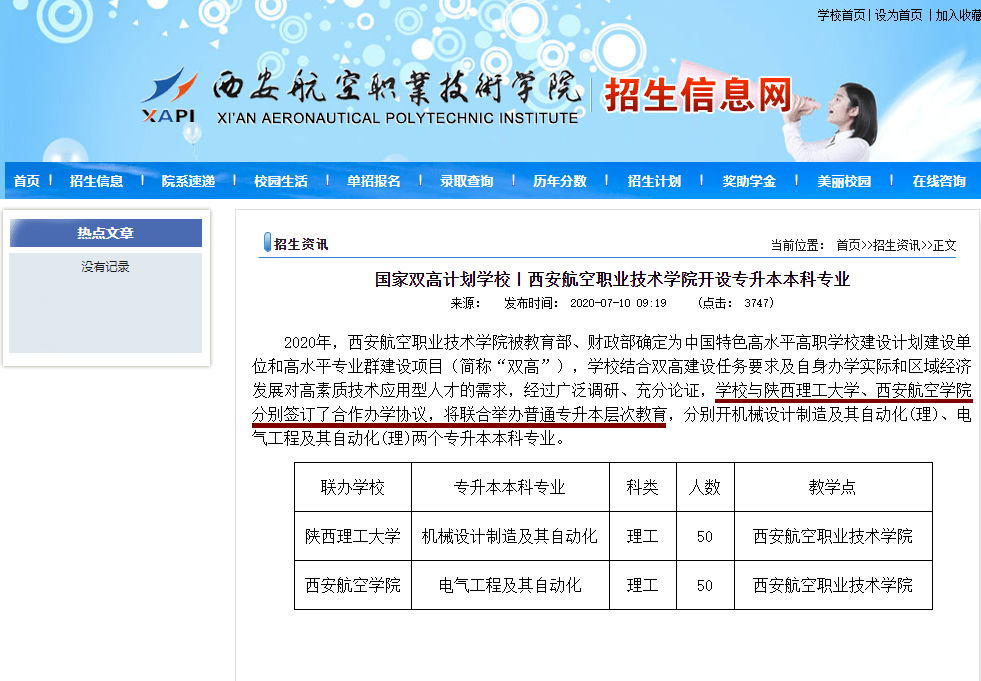The height and width of the screenshot is (681, 981).
Task: Click the 设为首页 top link
Action: point(898,15)
